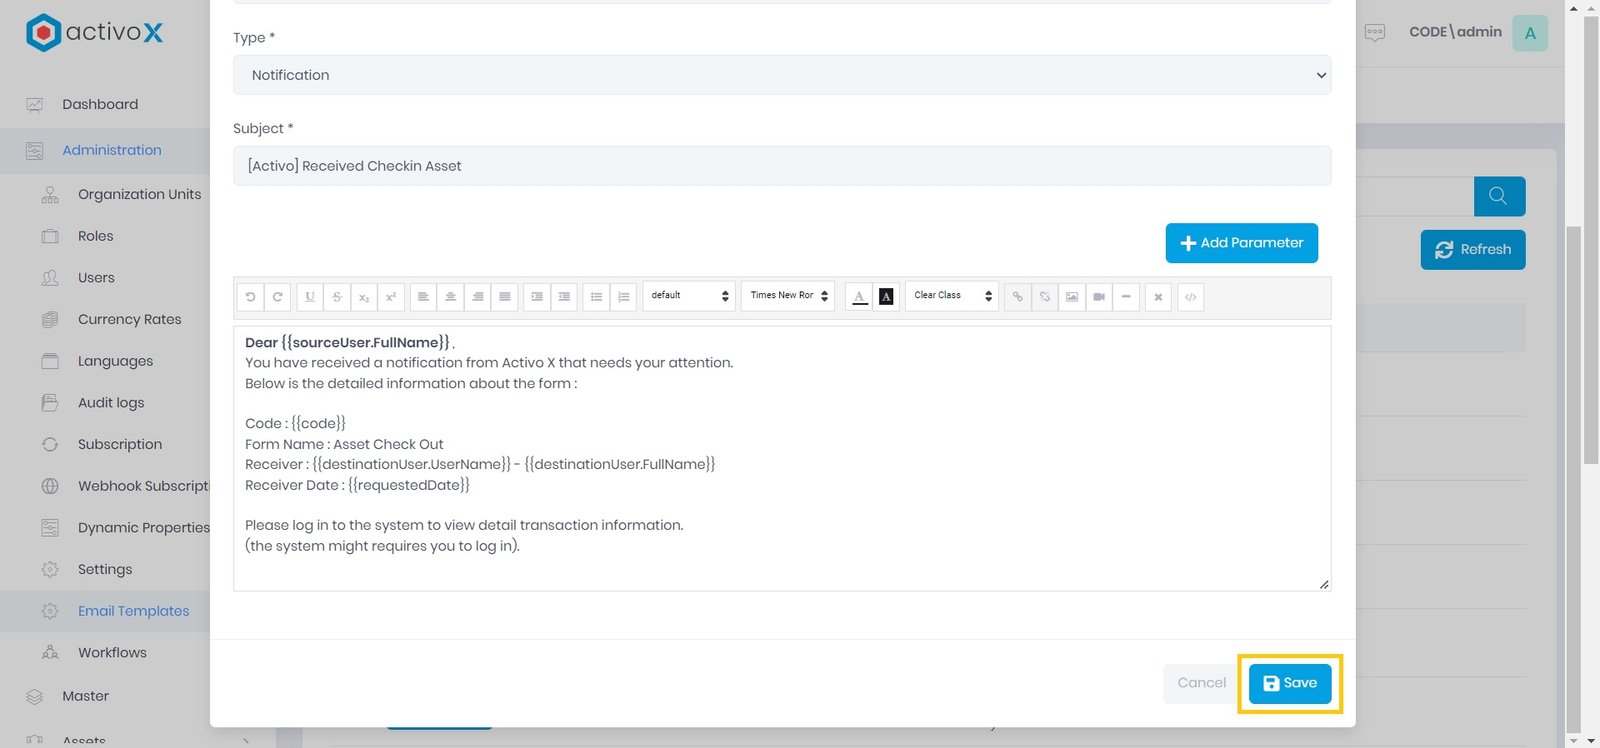Screen dimensions: 1600x748
Task: Open Currency Rates page
Action: coord(130,319)
